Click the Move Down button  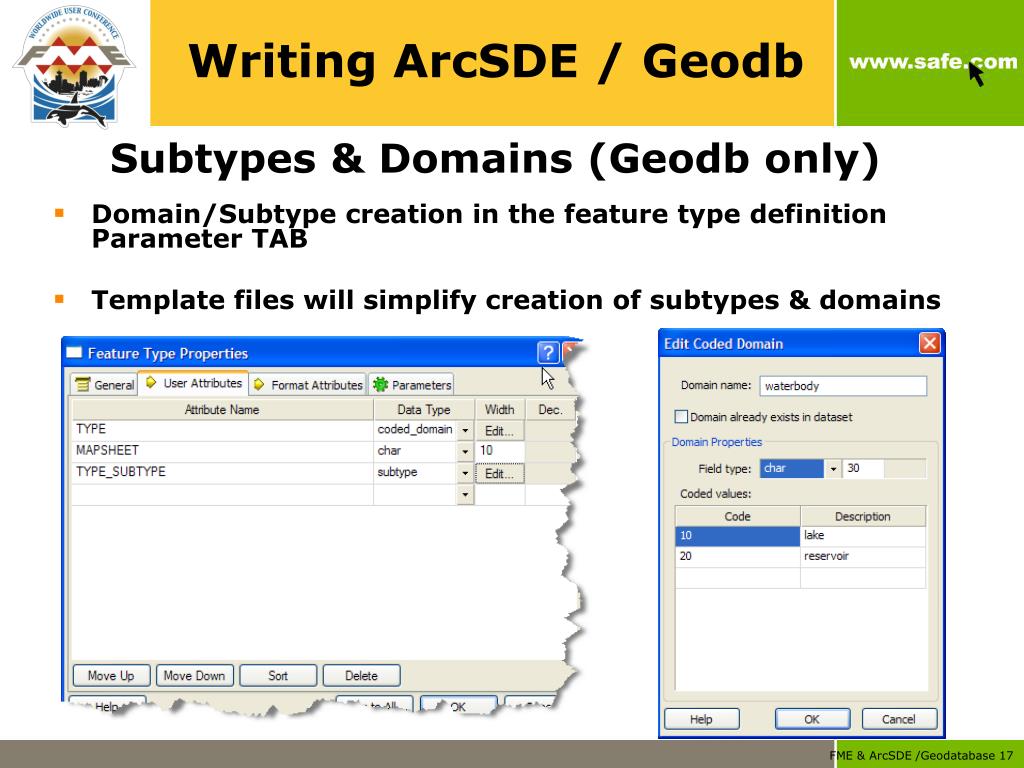point(194,675)
